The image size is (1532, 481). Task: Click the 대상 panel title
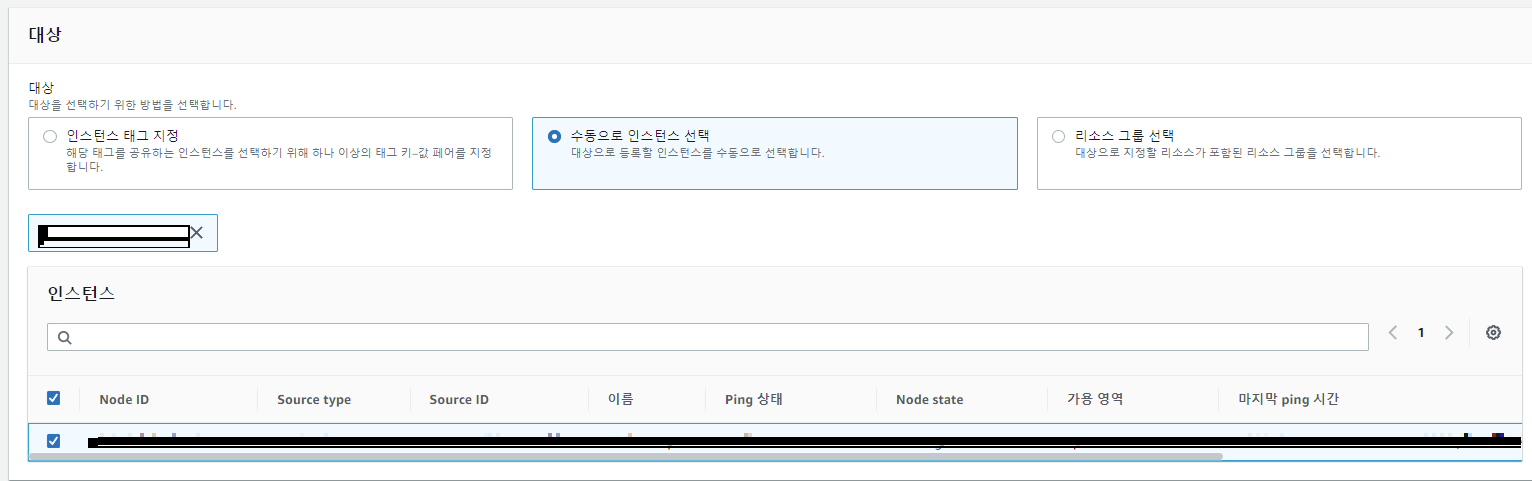click(x=45, y=34)
